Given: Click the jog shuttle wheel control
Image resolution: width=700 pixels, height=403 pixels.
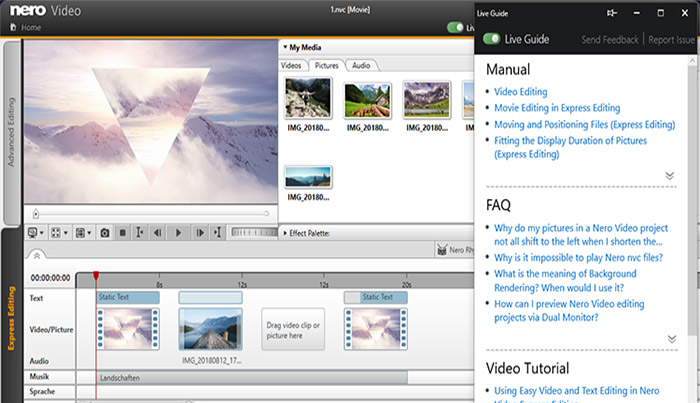Looking at the screenshot, I should click(254, 232).
